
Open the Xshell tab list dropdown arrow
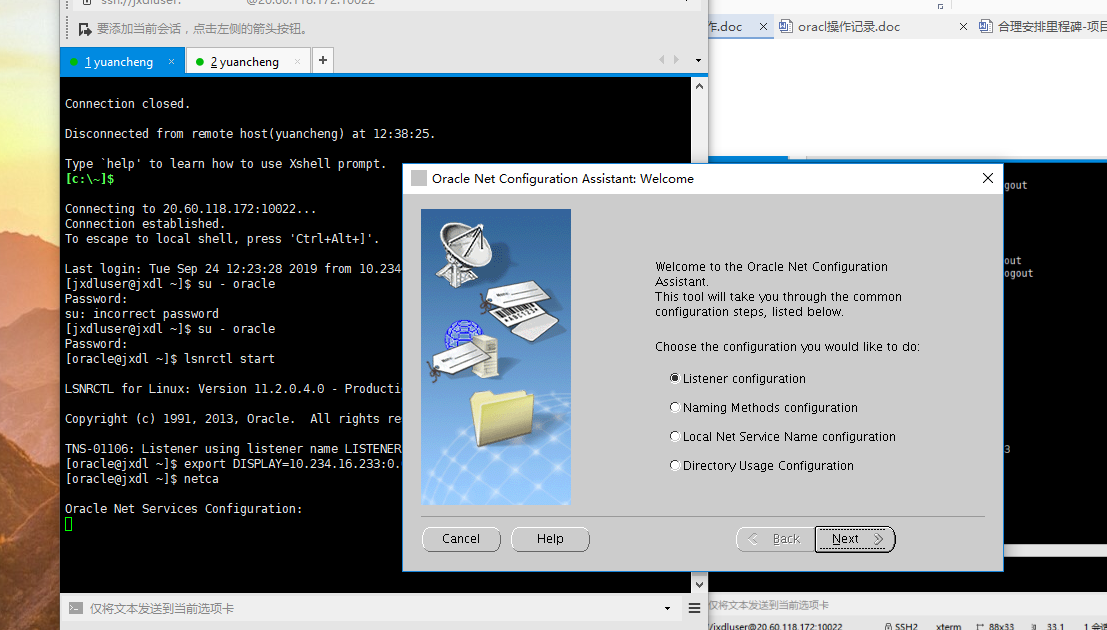pyautogui.click(x=698, y=61)
